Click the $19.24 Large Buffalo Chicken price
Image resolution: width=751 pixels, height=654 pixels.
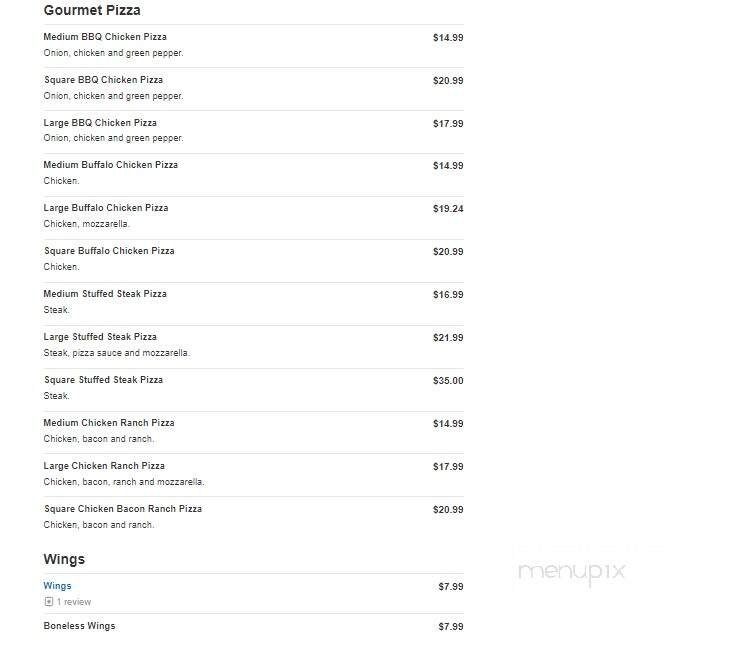[447, 209]
